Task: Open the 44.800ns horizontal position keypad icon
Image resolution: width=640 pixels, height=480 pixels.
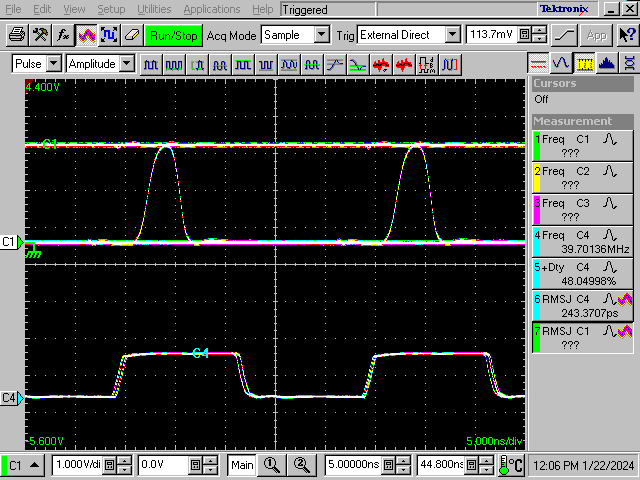Action: [x=472, y=465]
